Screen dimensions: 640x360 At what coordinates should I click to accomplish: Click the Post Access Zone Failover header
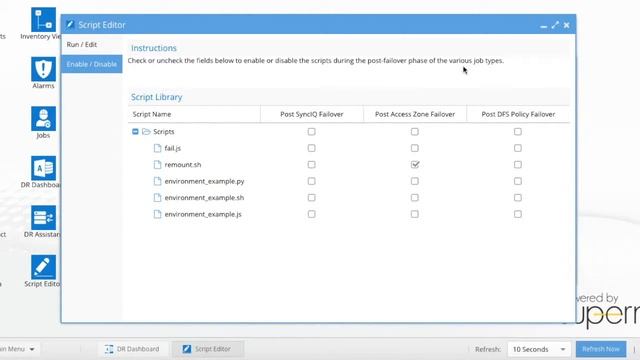(x=415, y=114)
